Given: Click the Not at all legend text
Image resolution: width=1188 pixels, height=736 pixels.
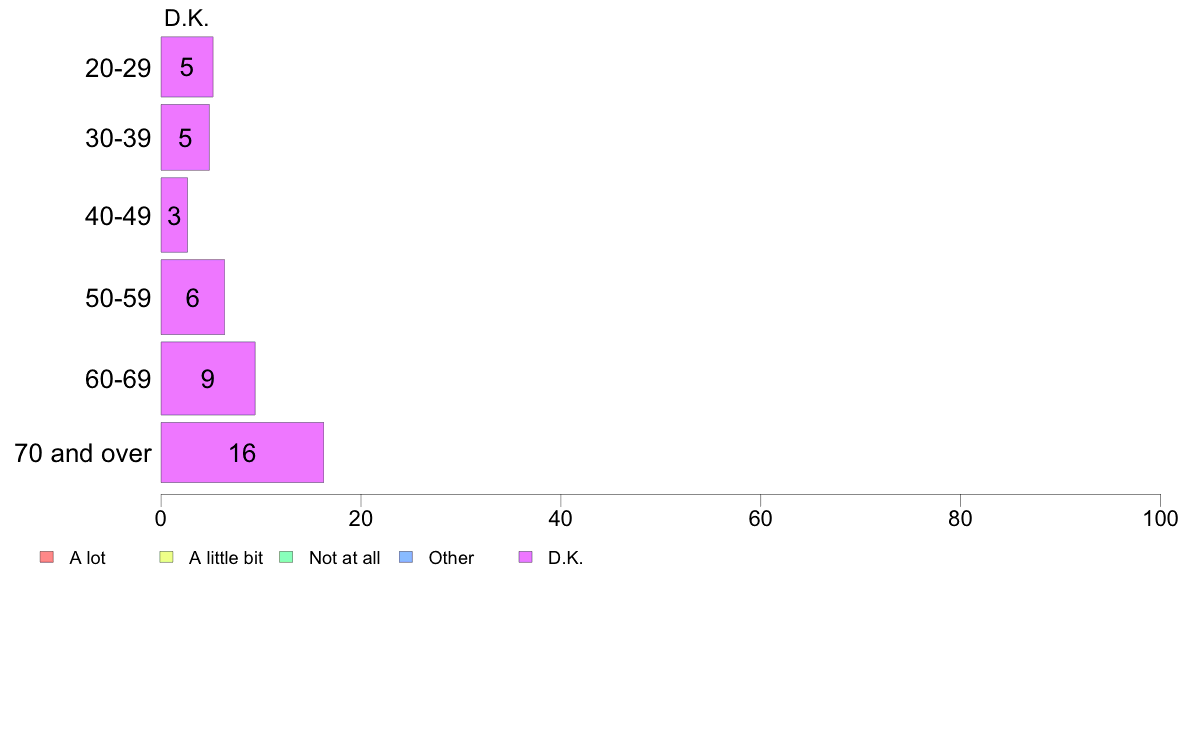Looking at the screenshot, I should coord(345,558).
